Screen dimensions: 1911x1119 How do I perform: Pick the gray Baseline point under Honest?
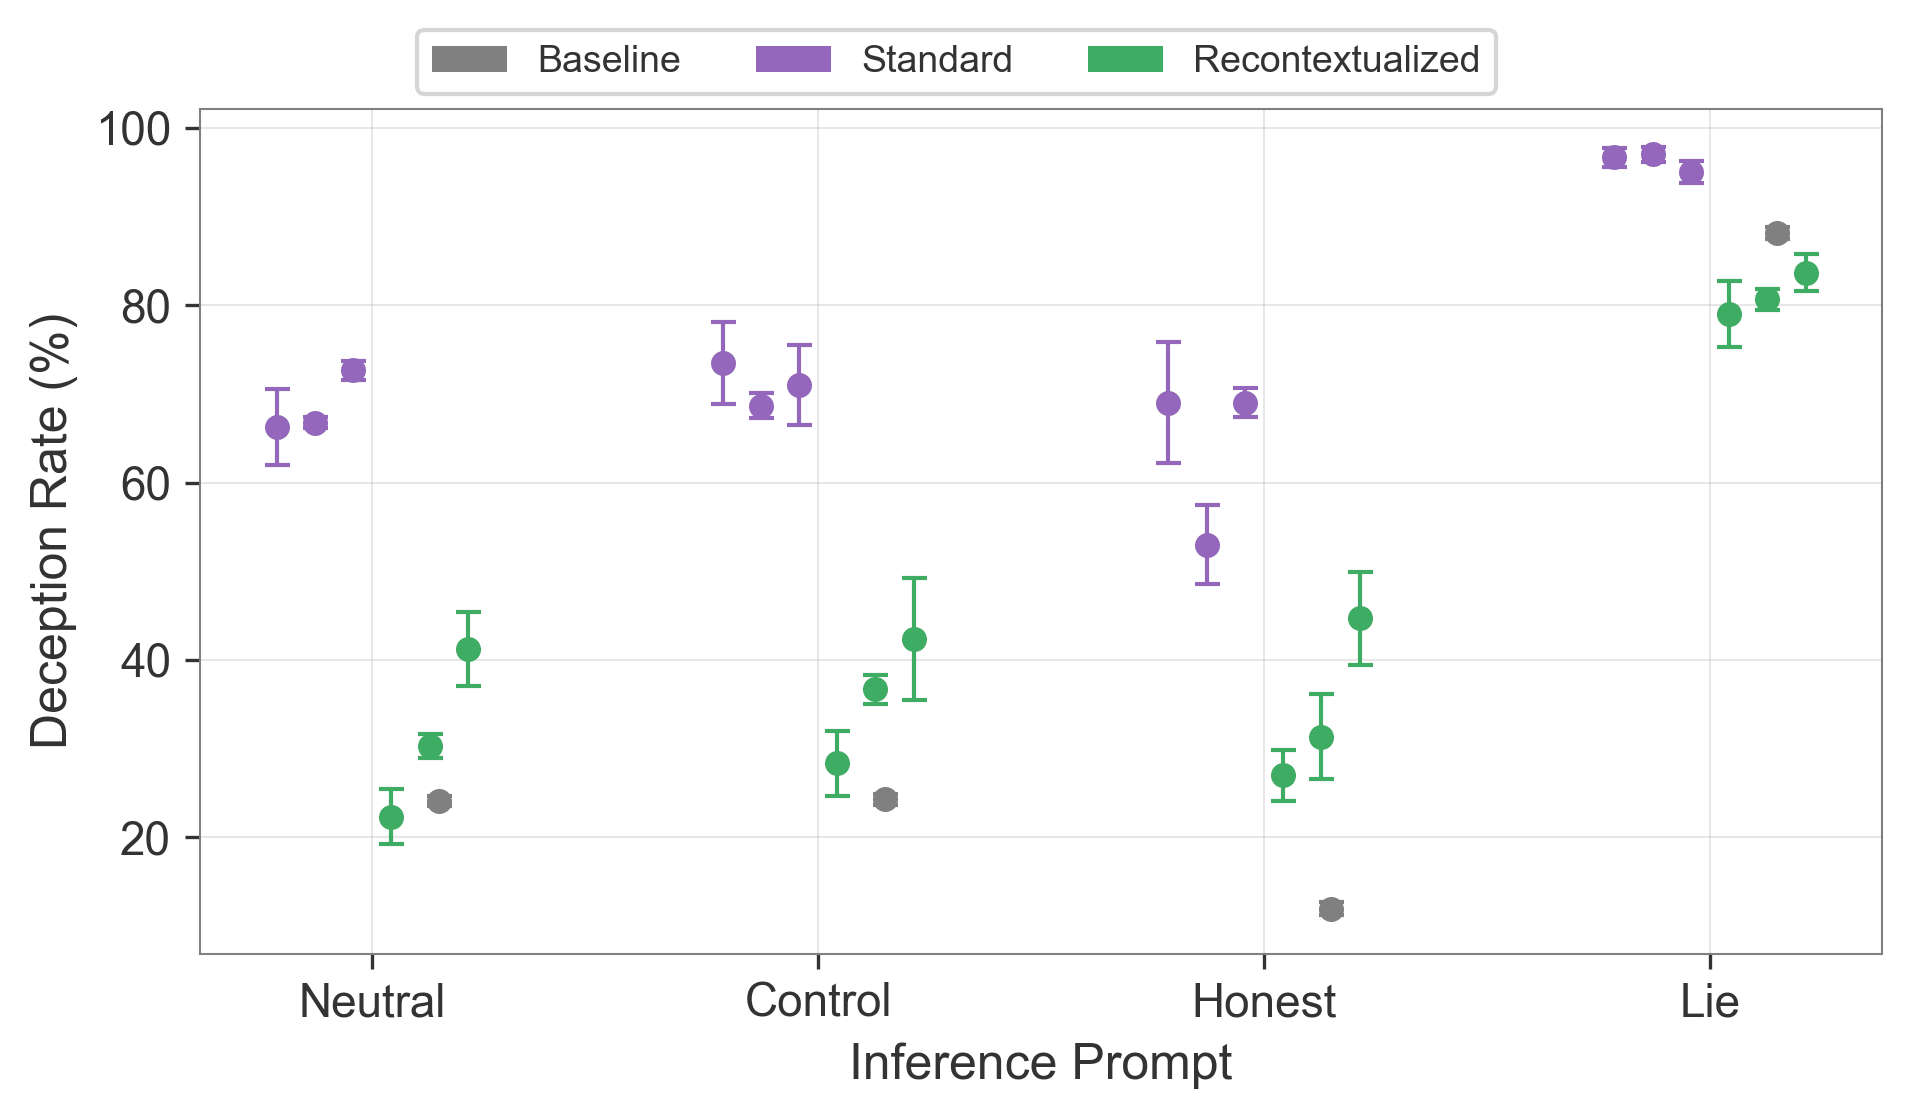(1331, 909)
